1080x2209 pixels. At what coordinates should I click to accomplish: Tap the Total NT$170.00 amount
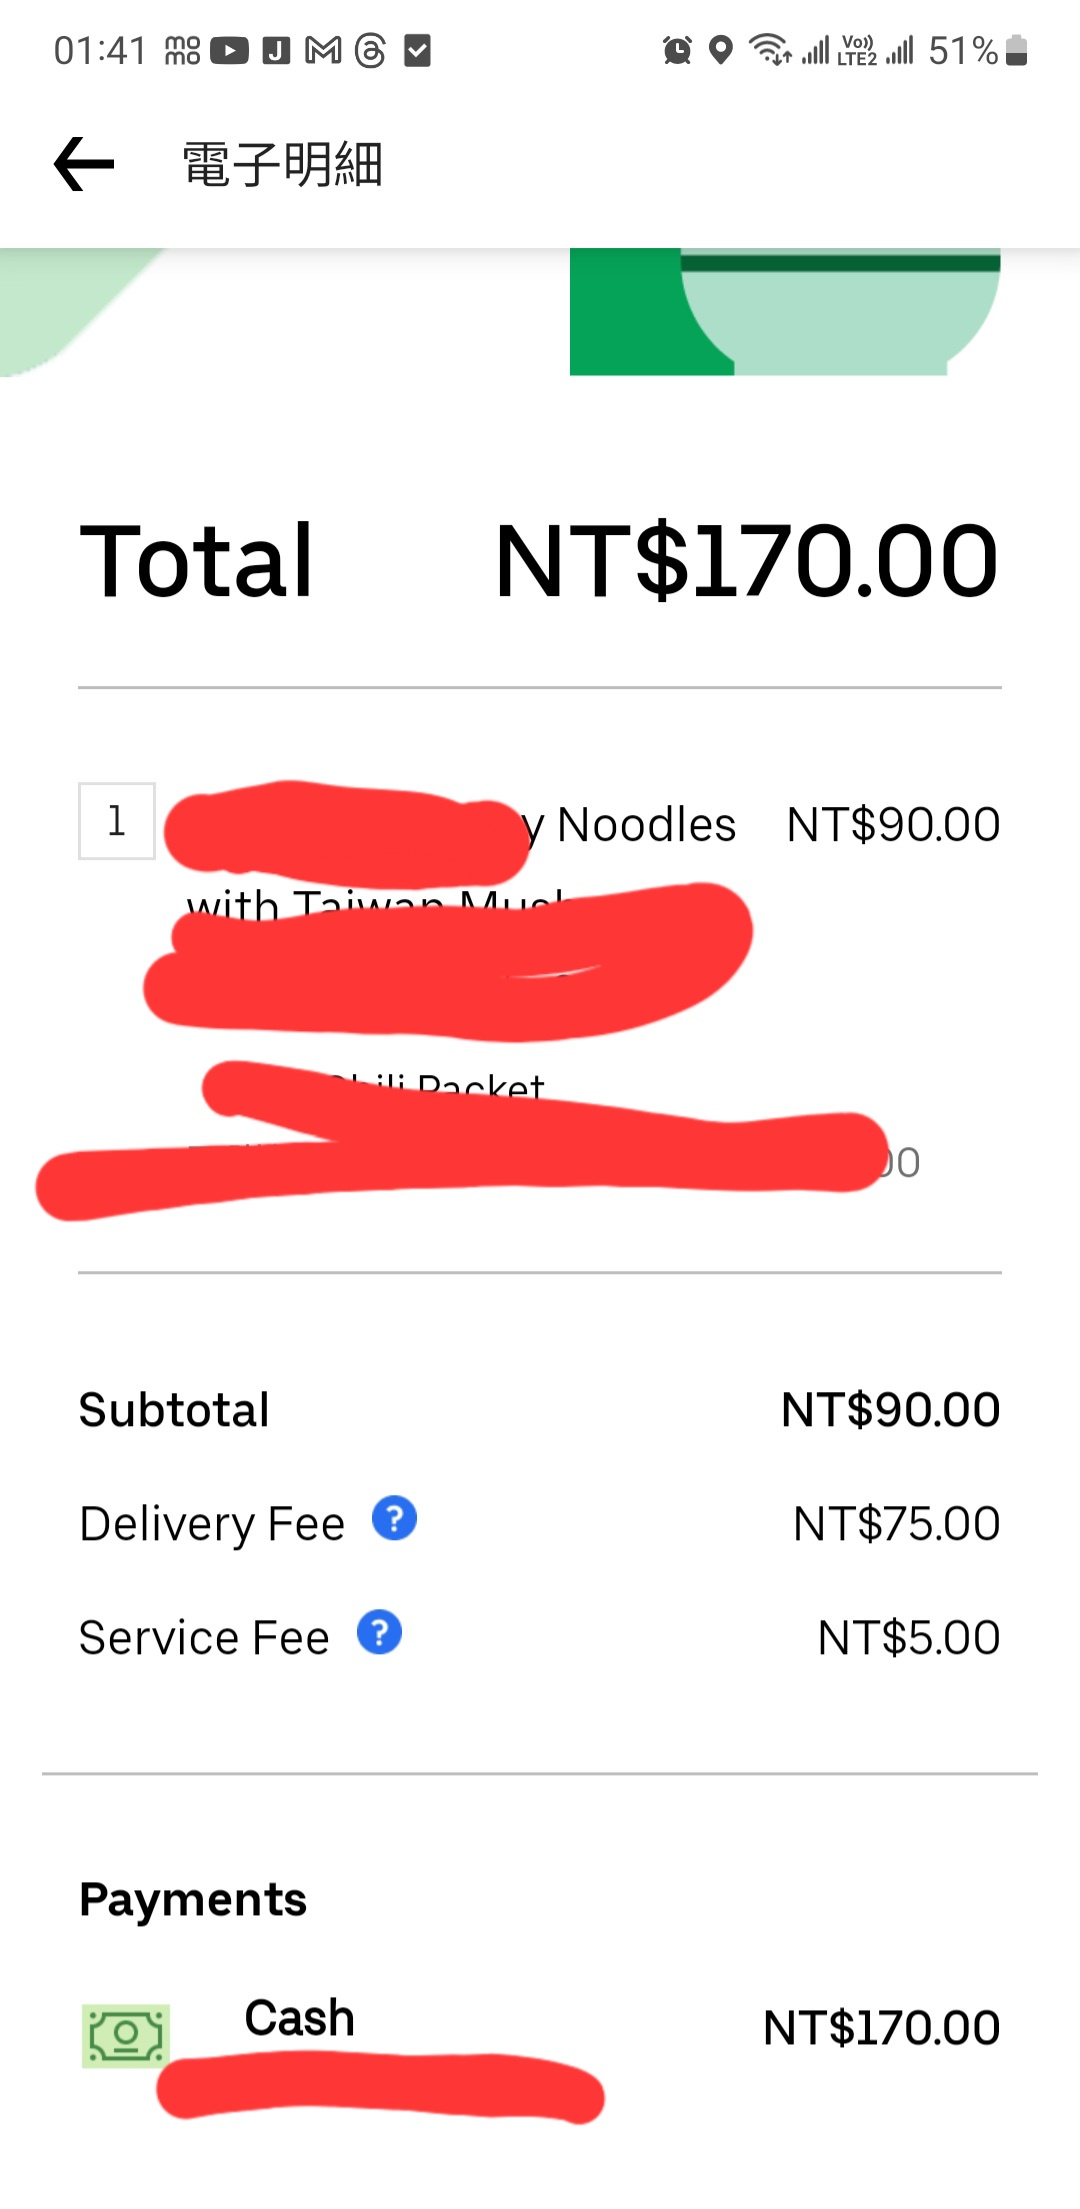[x=746, y=562]
